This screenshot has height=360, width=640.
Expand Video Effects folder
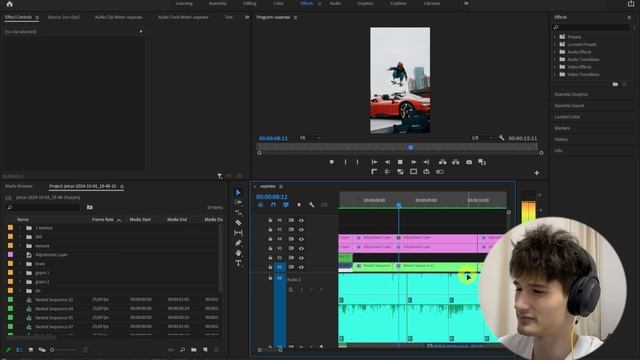(555, 67)
